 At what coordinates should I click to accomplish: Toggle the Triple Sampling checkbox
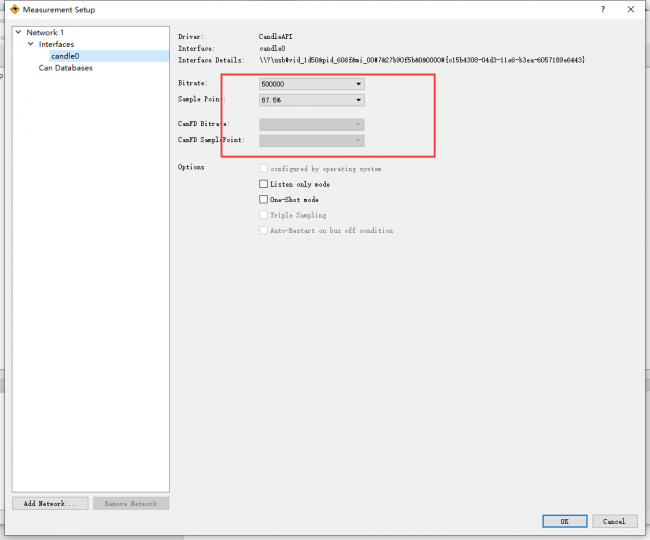click(x=263, y=215)
